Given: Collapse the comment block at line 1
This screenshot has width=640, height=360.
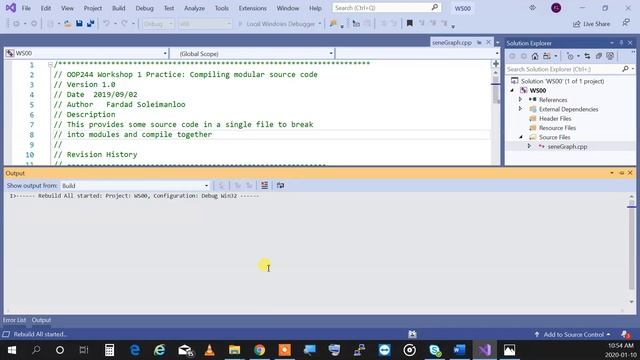Looking at the screenshot, I should pyautogui.click(x=50, y=64).
